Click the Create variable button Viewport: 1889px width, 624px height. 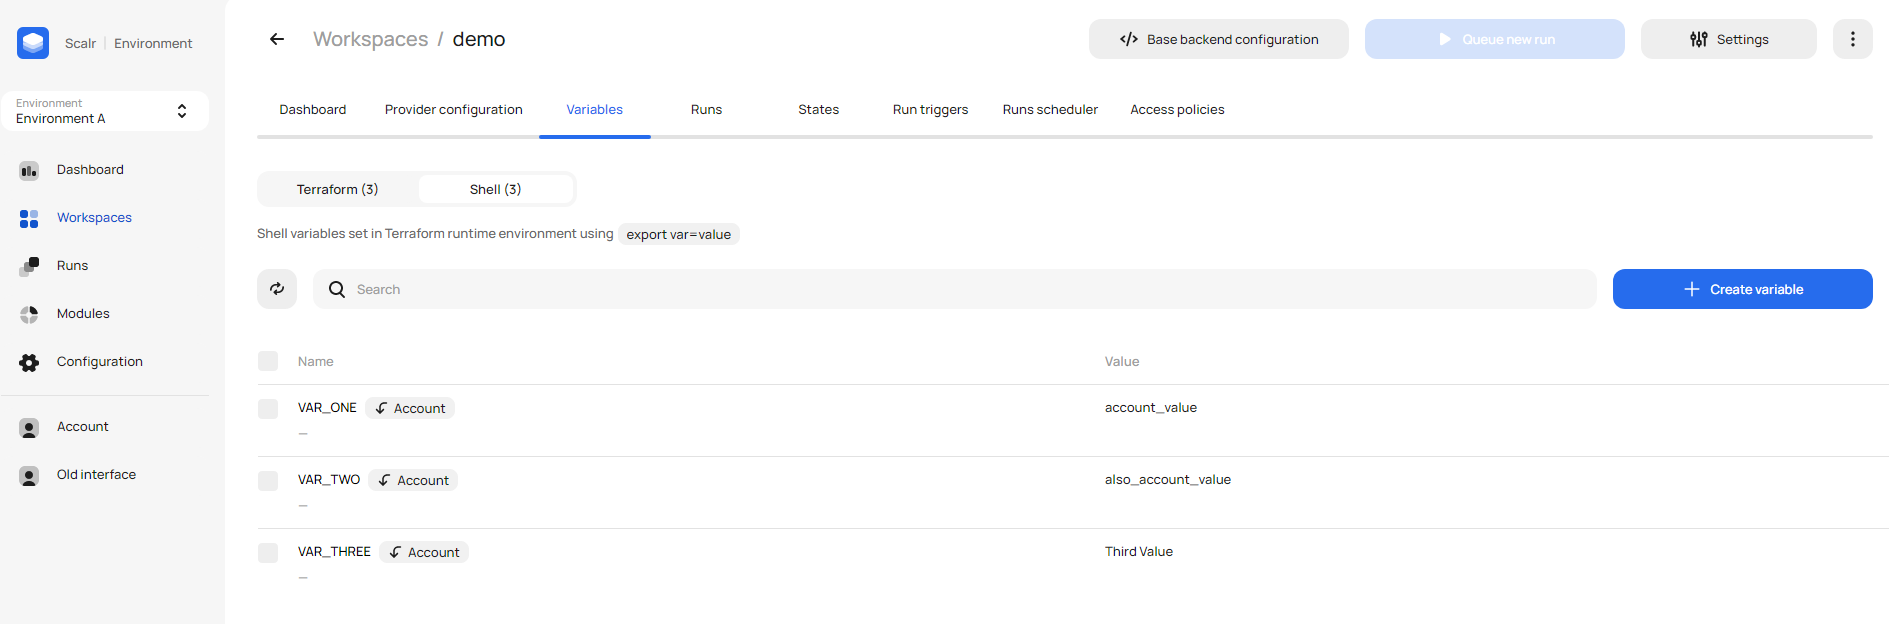(1743, 289)
